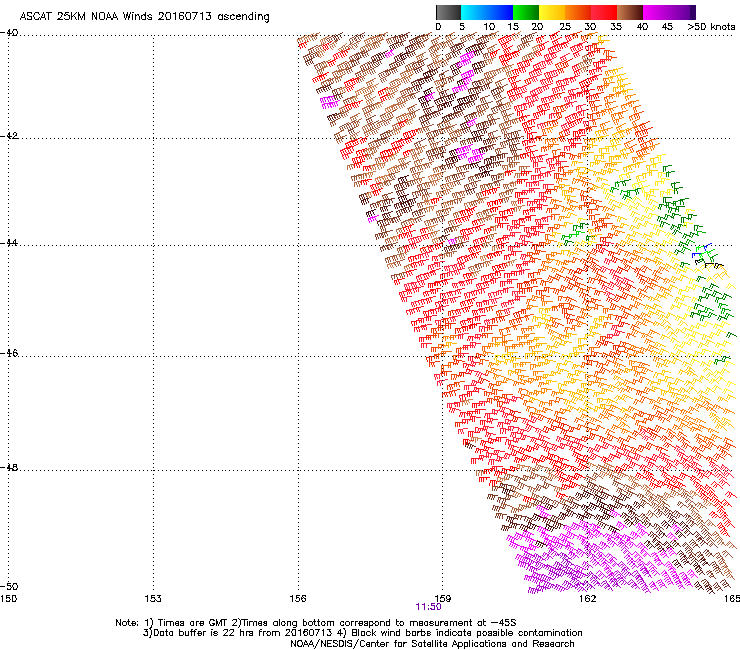Click the '45' legend scale label
This screenshot has width=740, height=650.
[667, 27]
